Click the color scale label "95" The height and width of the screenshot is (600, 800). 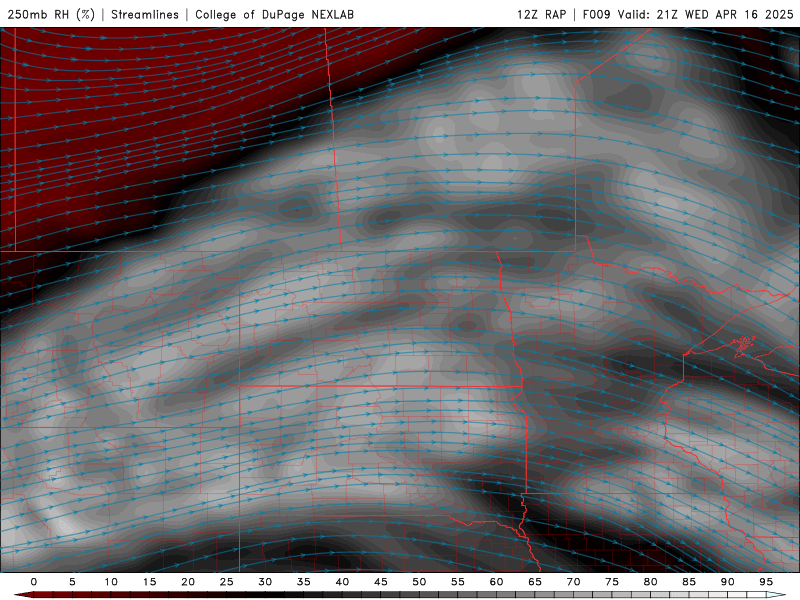(766, 582)
